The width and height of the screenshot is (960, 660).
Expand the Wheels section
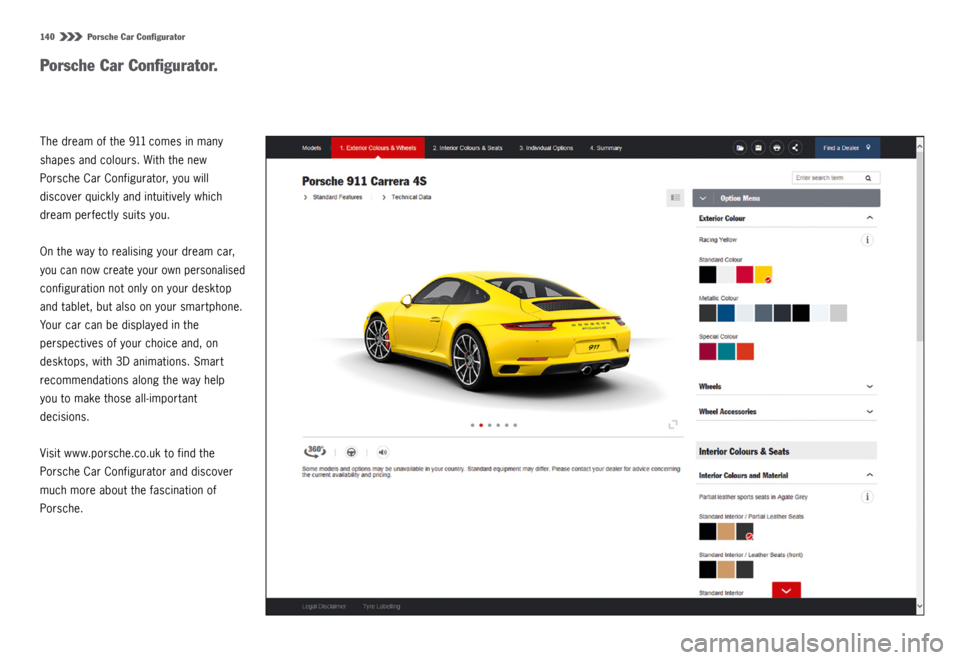click(786, 386)
